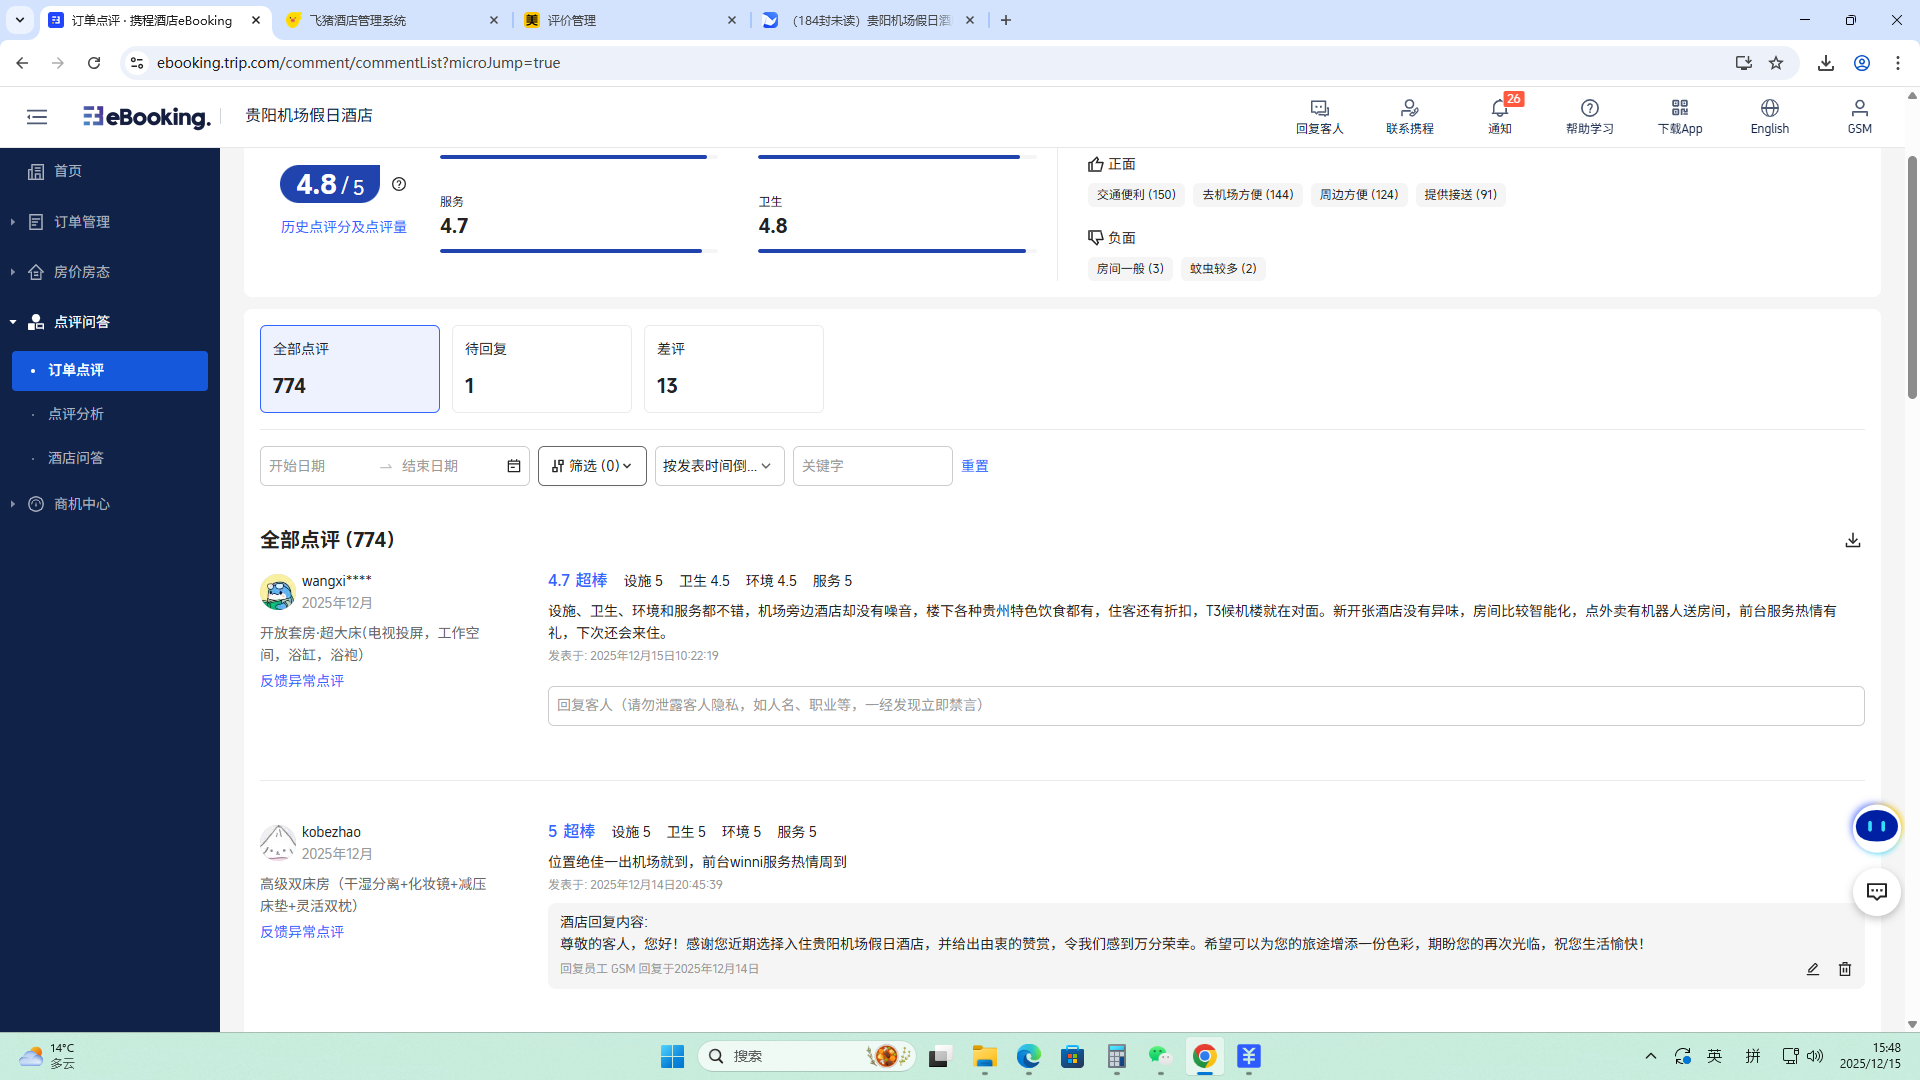Select the 待回复 tab

coord(541,368)
